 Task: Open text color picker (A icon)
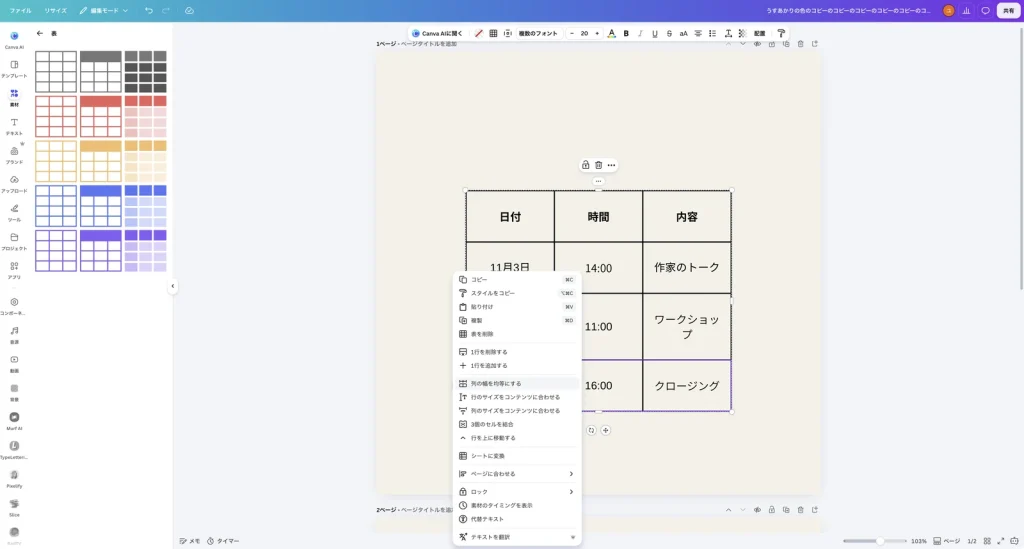(611, 33)
